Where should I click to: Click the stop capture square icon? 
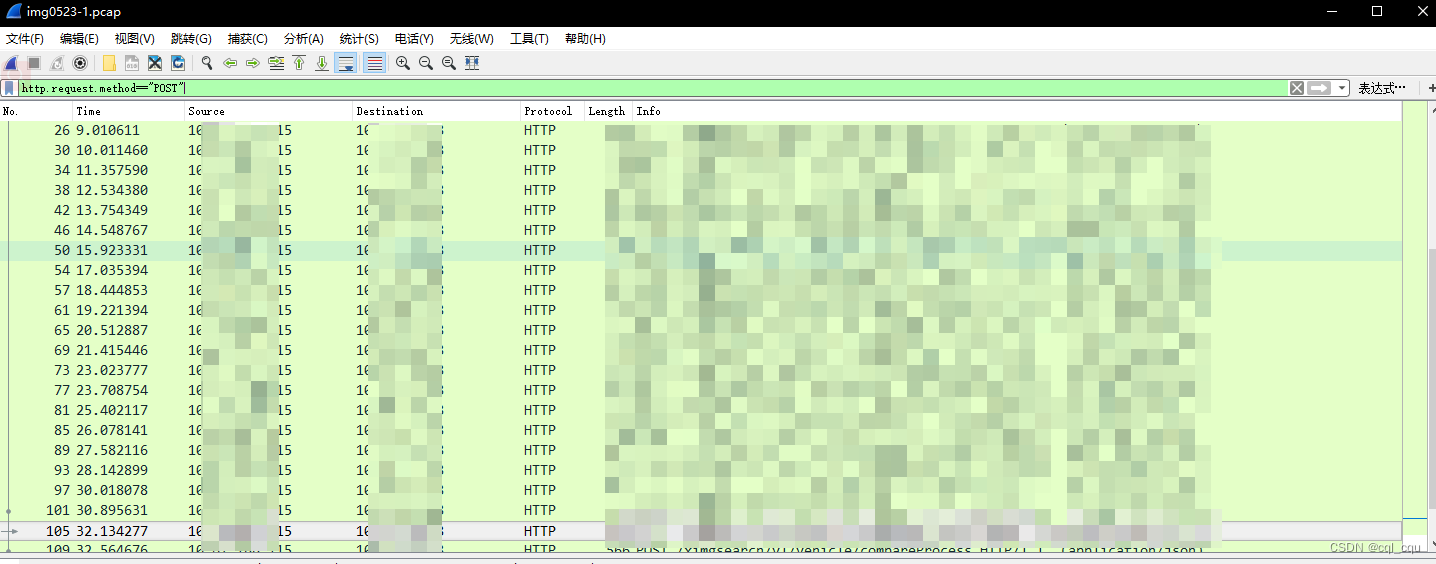34,63
